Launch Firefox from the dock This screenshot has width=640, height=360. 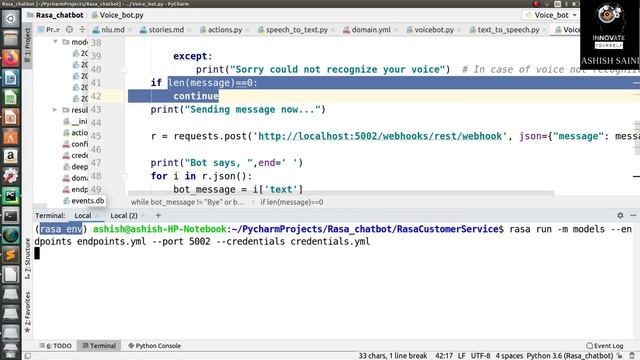coord(11,58)
